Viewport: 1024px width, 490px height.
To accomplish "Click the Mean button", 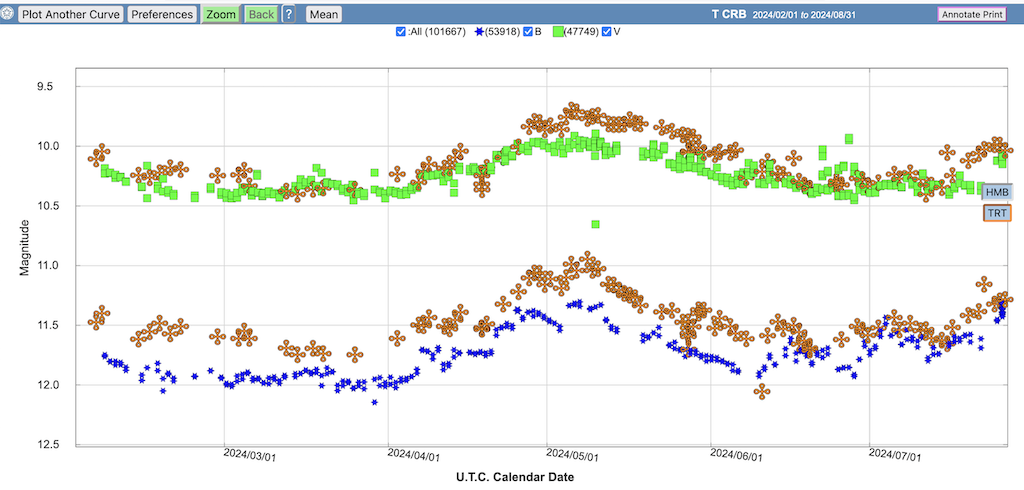I will pyautogui.click(x=323, y=15).
